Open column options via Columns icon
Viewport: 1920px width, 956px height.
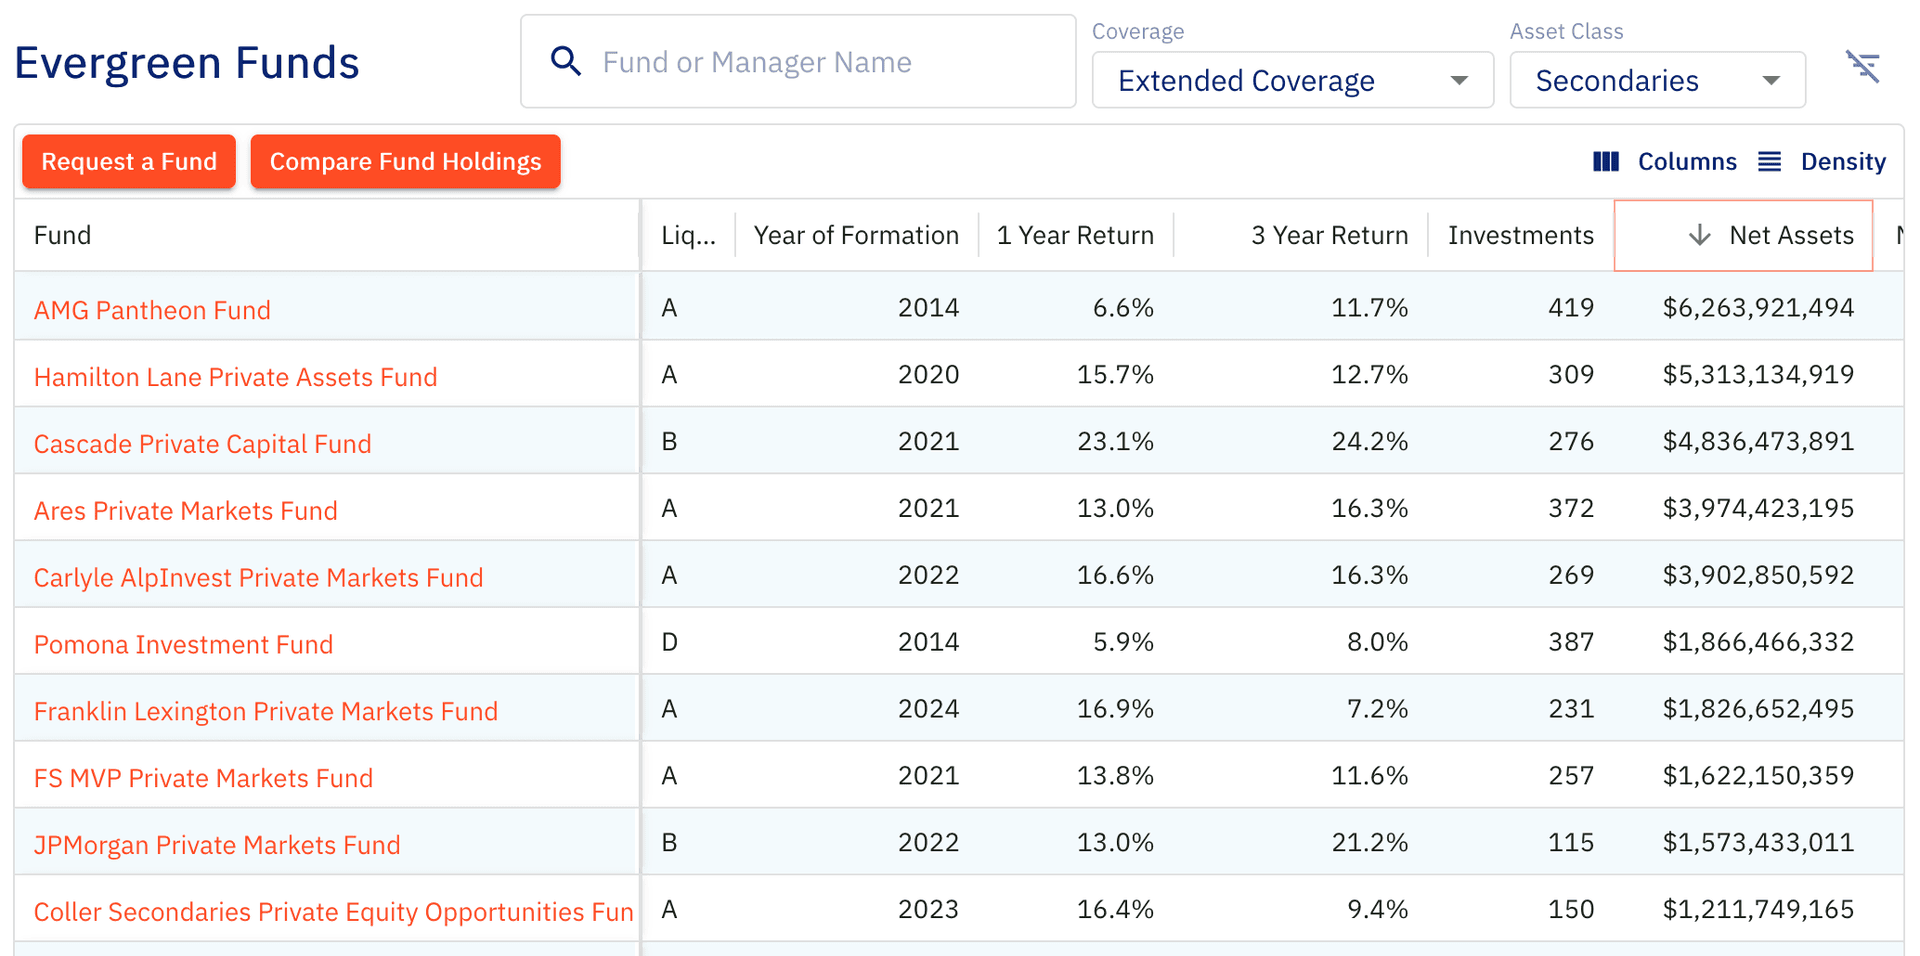[x=1607, y=161]
